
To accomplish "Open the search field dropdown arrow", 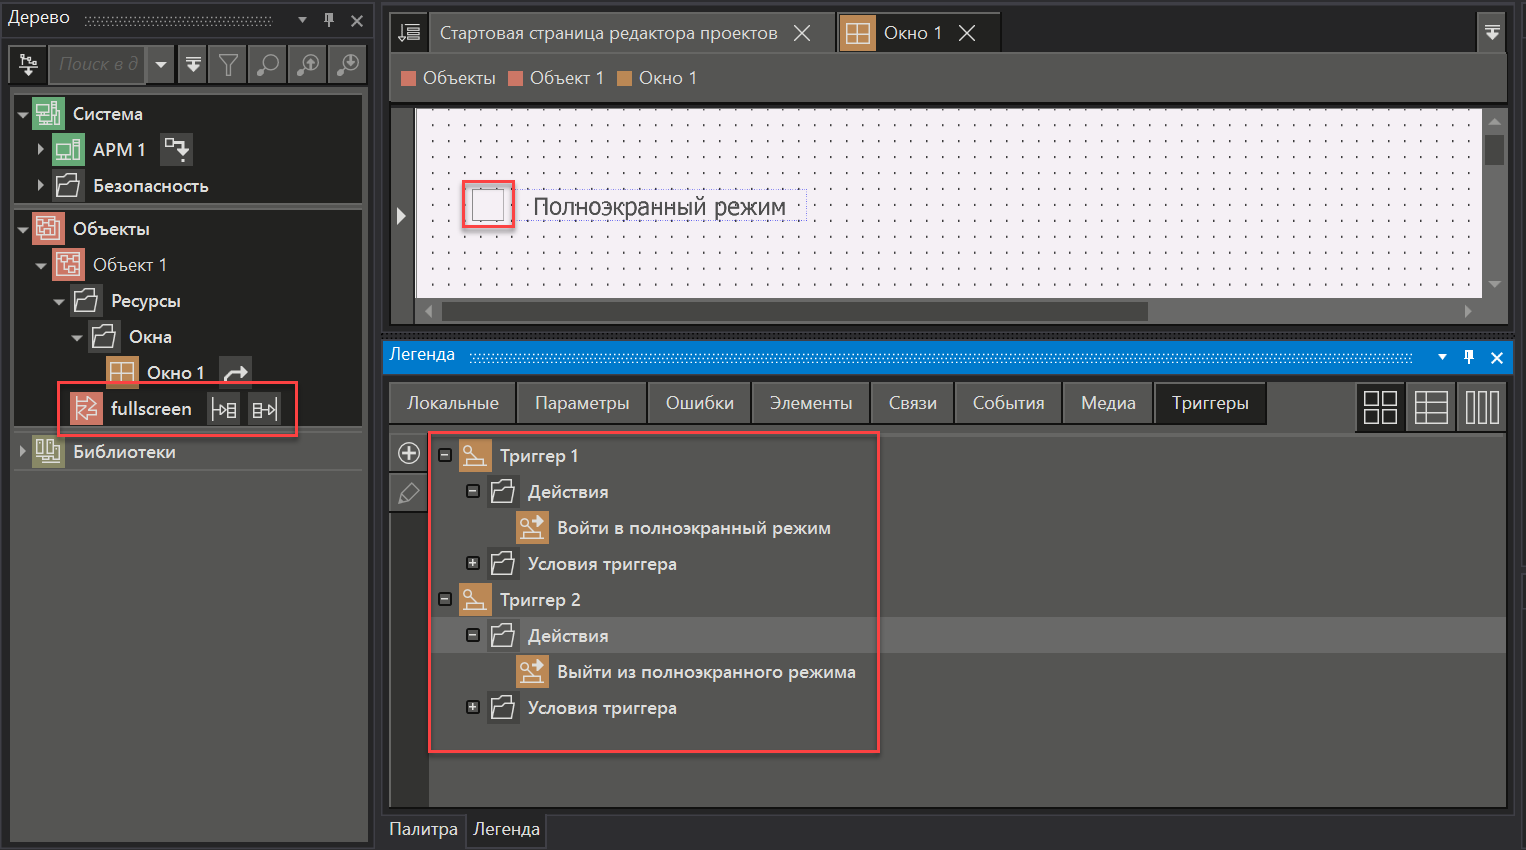I will 160,65.
